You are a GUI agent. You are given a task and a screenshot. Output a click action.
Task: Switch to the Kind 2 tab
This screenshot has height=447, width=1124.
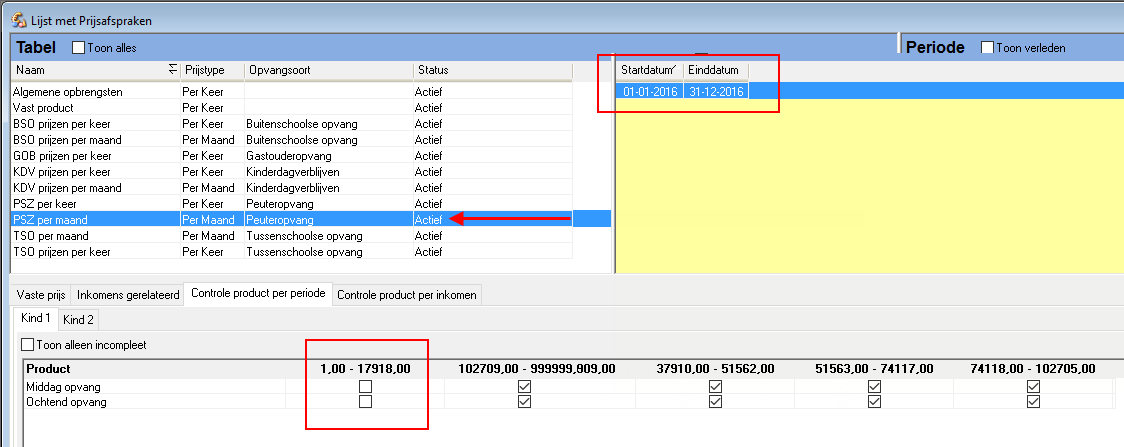click(x=77, y=320)
